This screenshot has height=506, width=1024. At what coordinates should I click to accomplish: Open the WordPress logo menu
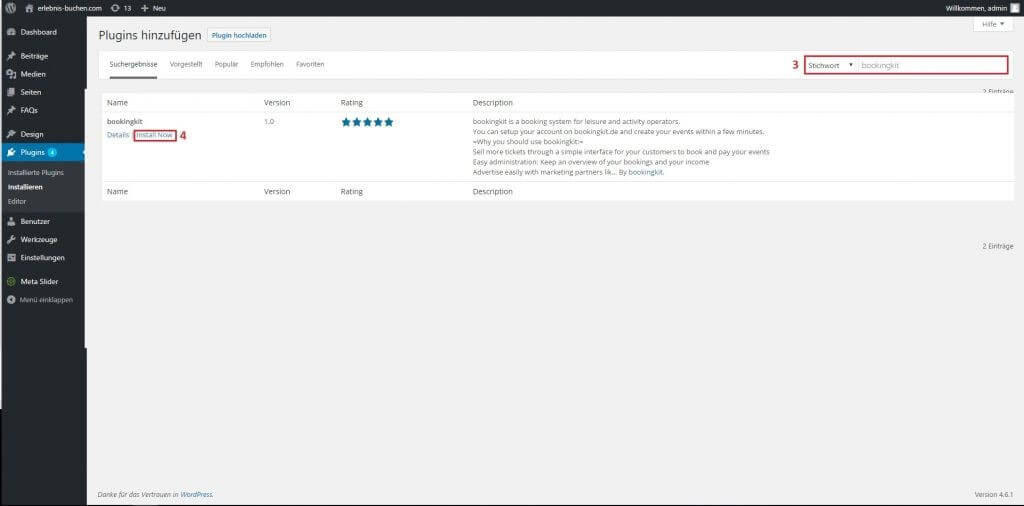click(10, 8)
